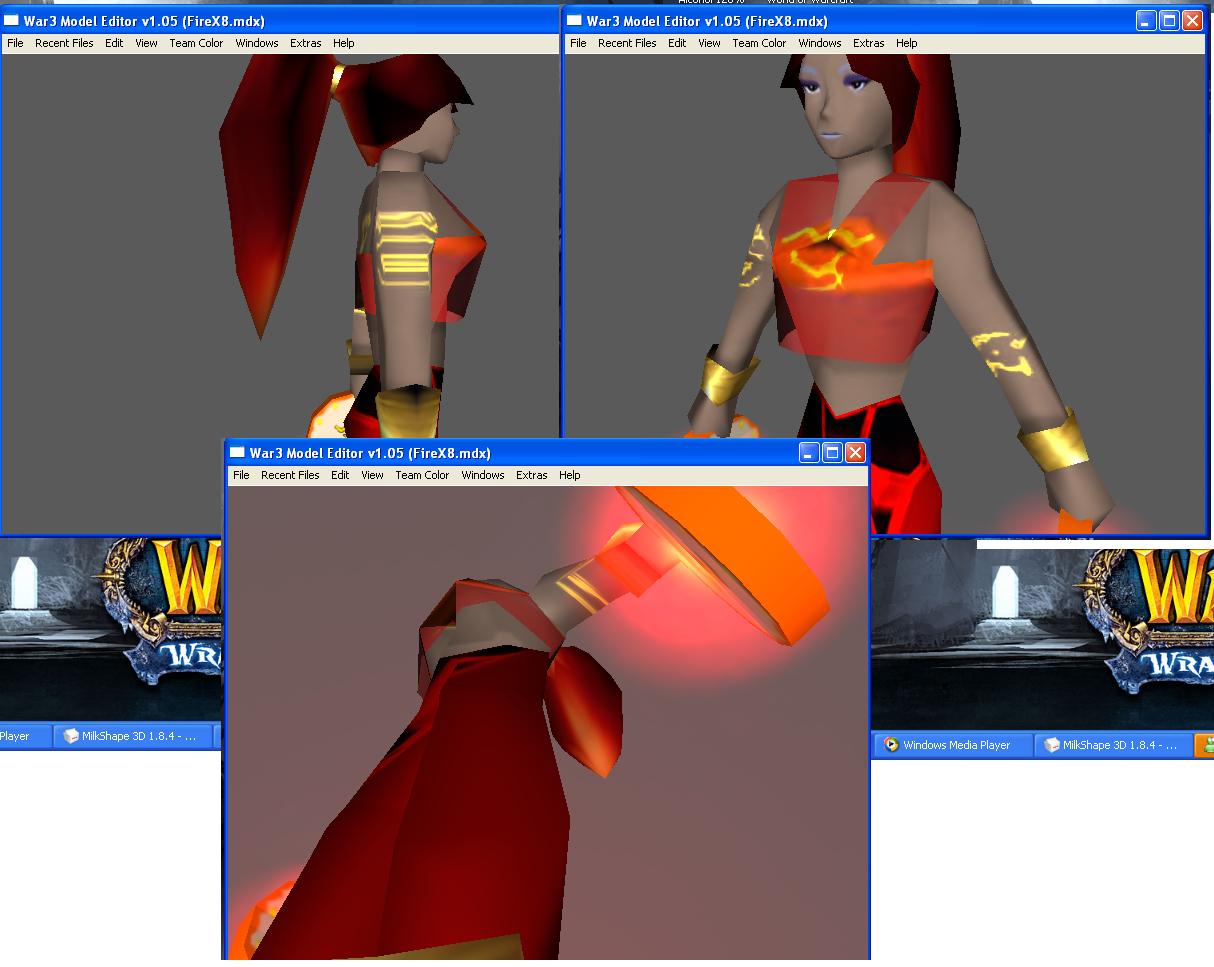Open the Windows menu in the top-right editor window

[820, 43]
